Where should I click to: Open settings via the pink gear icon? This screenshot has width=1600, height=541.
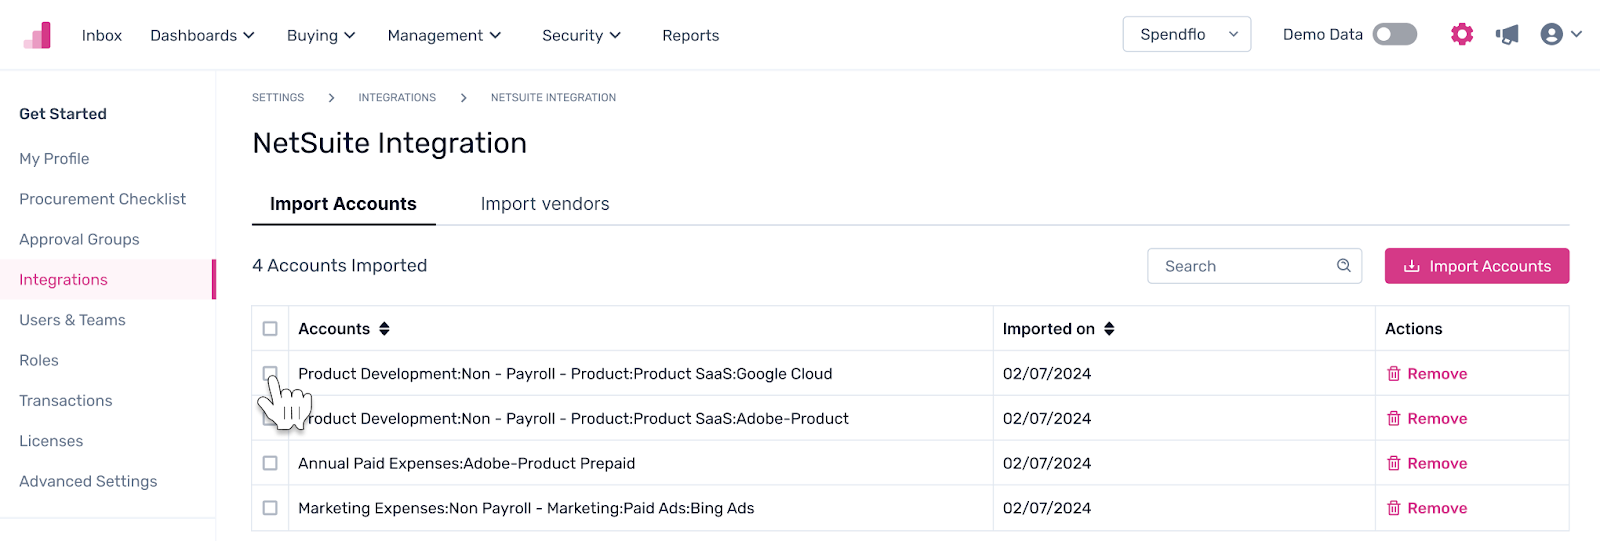(x=1462, y=35)
